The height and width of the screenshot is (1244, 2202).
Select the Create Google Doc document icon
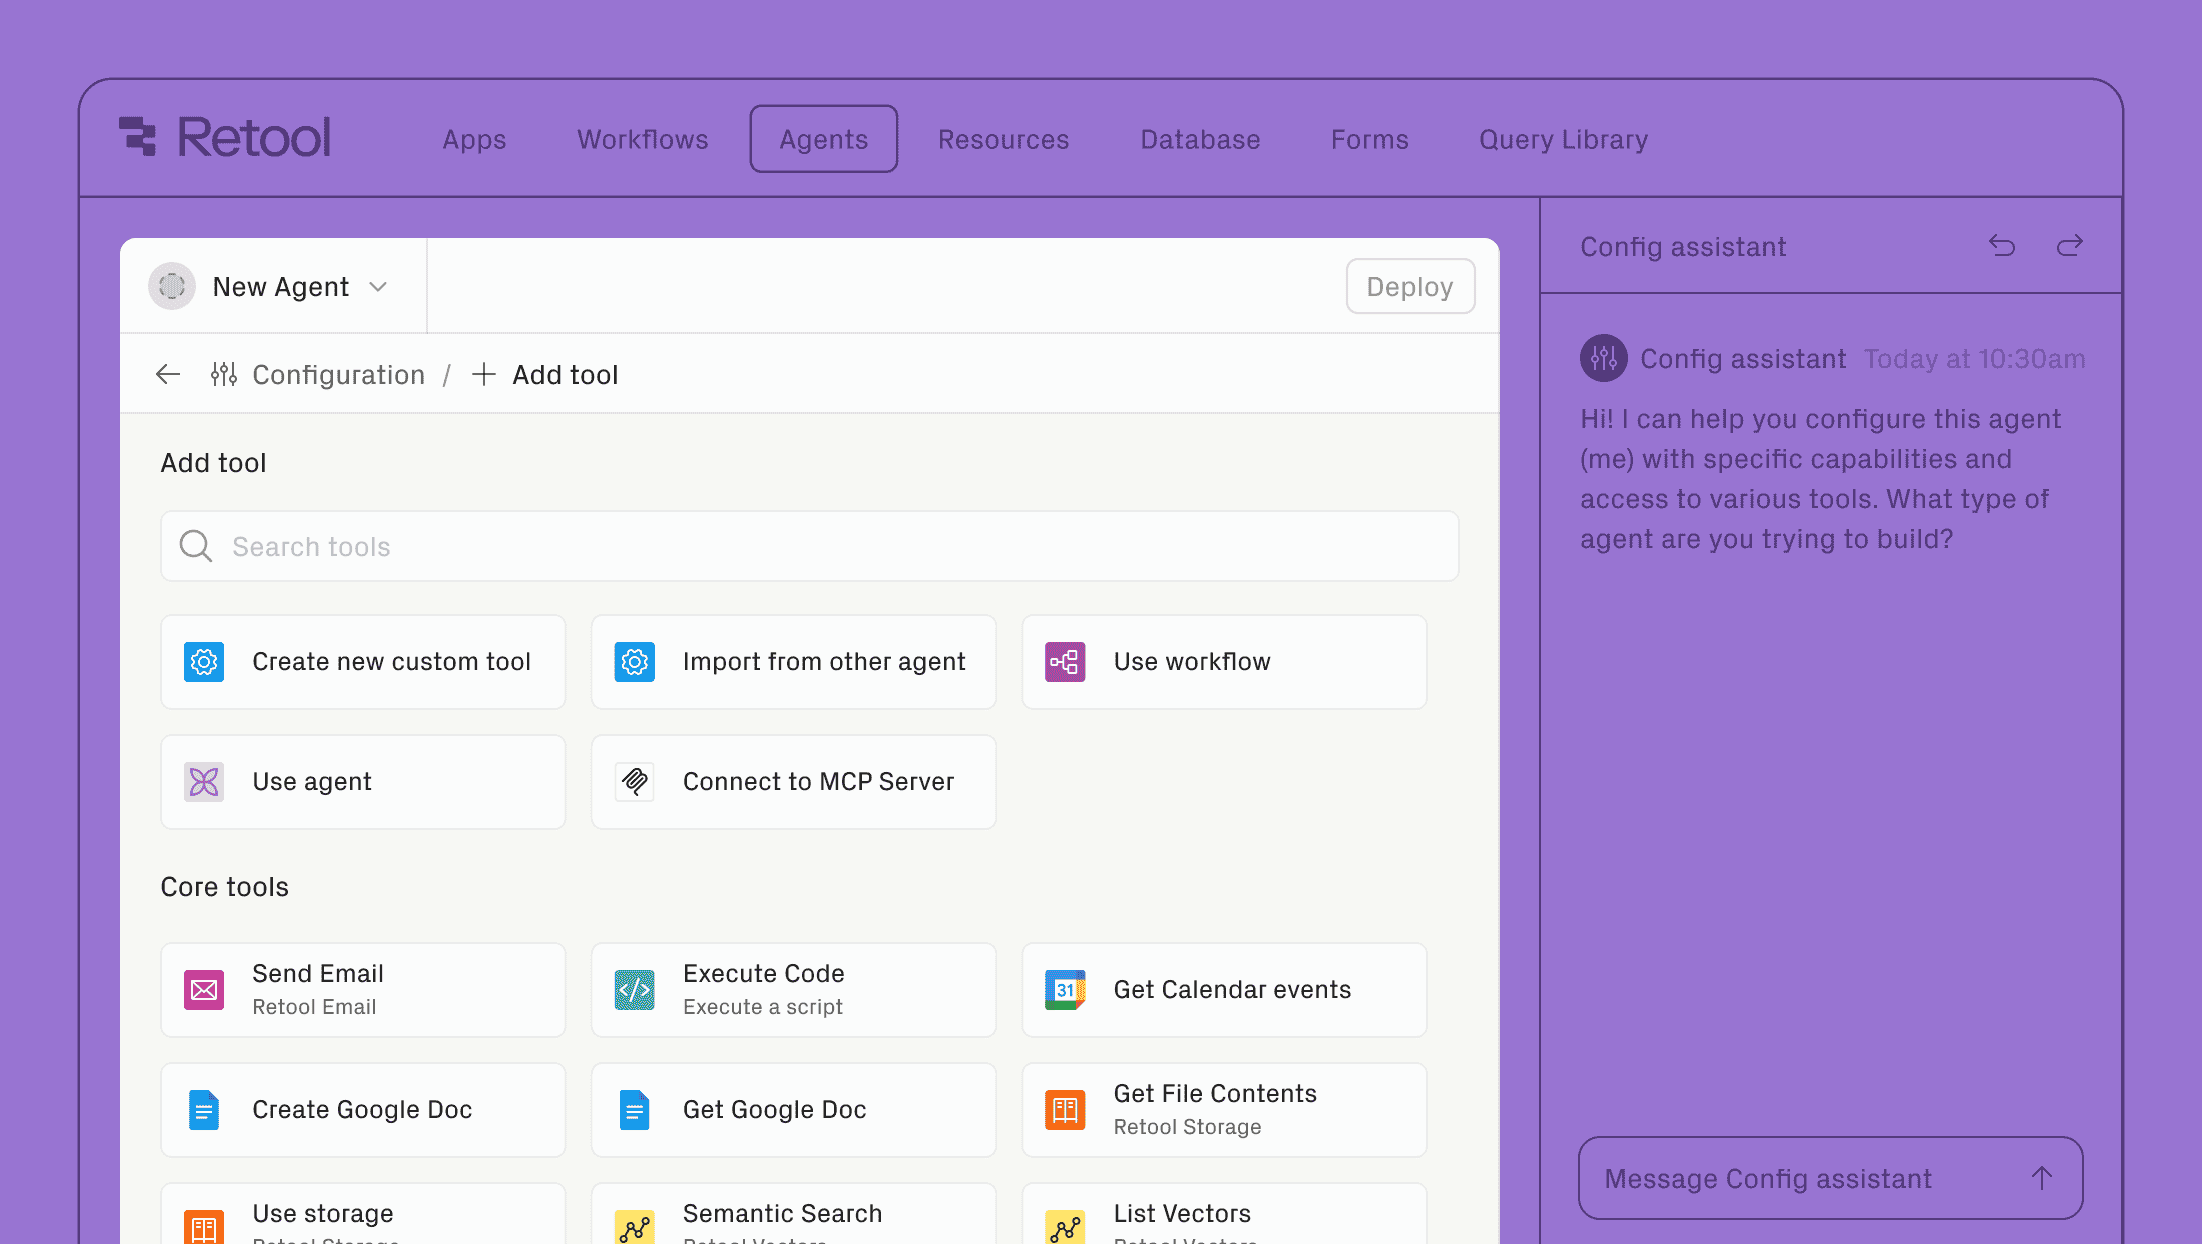[203, 1109]
